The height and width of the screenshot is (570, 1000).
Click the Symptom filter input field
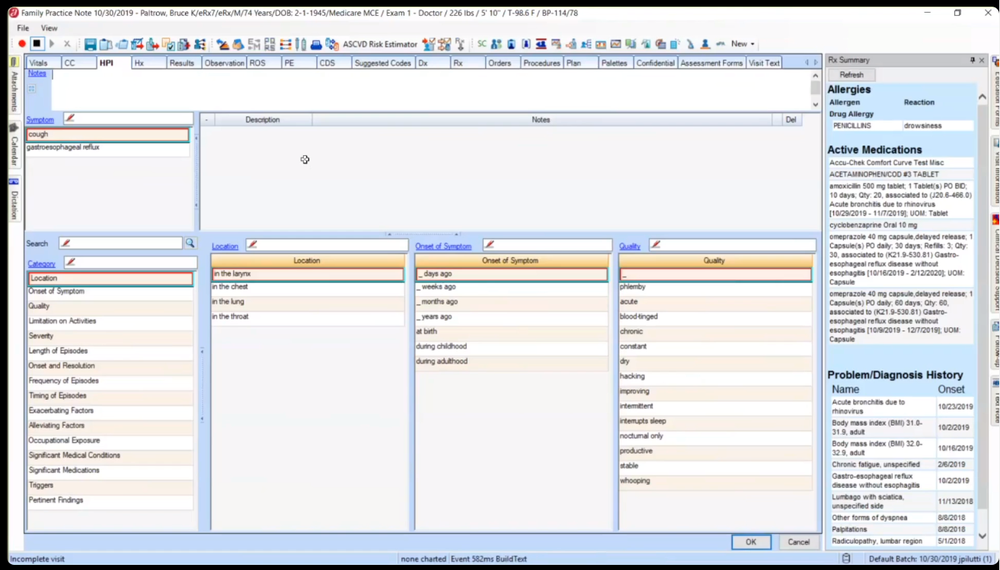coord(130,119)
